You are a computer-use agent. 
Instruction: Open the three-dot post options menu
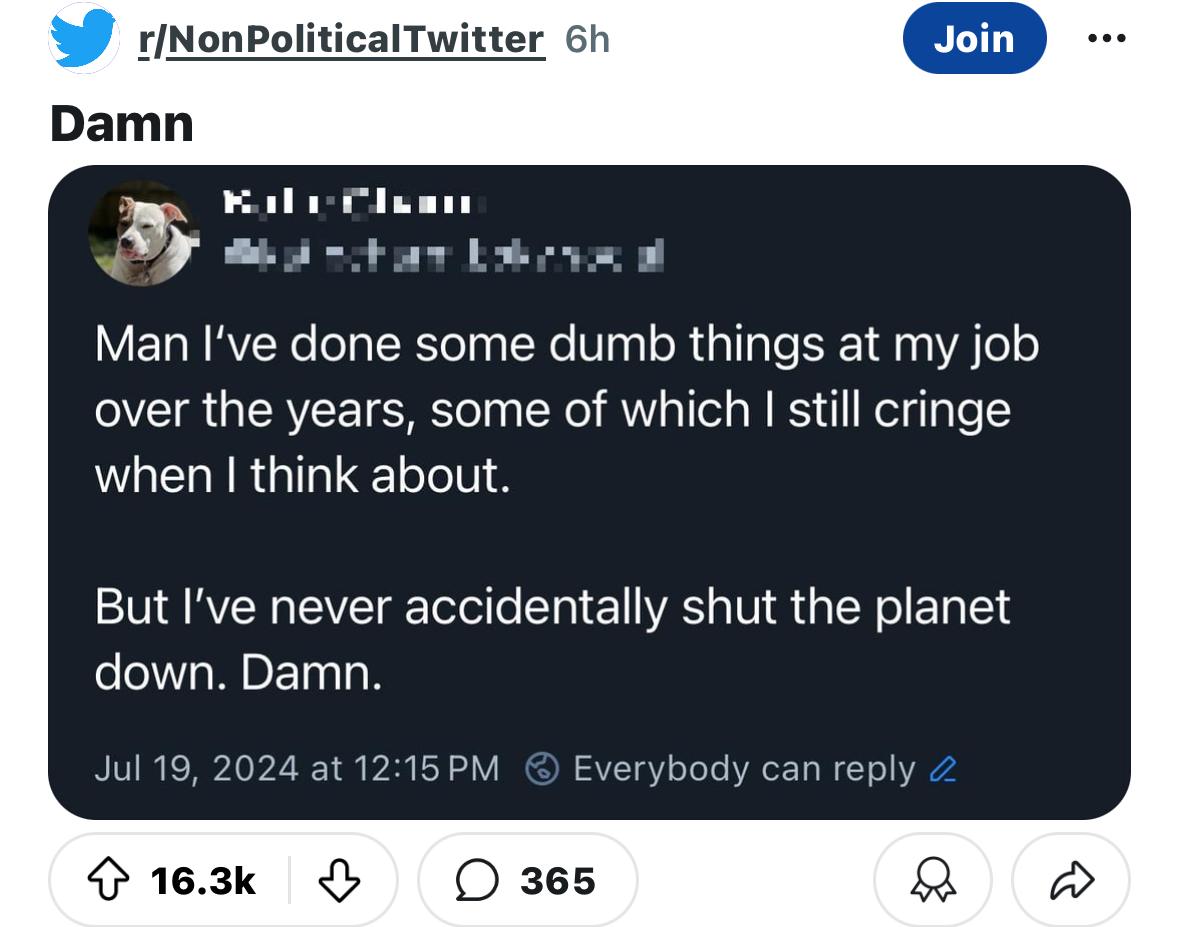[1107, 38]
